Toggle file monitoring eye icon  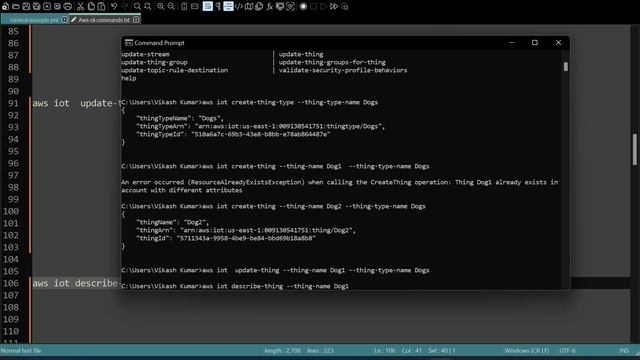coord(290,7)
